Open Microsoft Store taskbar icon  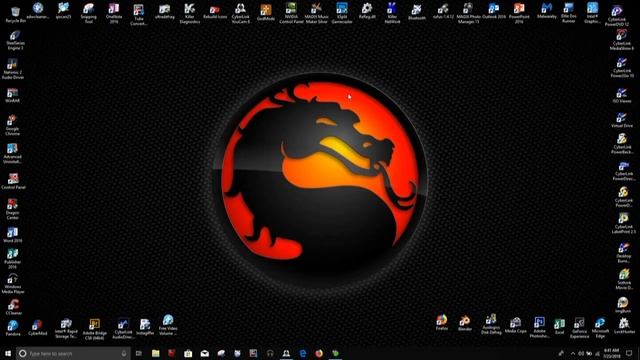[188, 353]
